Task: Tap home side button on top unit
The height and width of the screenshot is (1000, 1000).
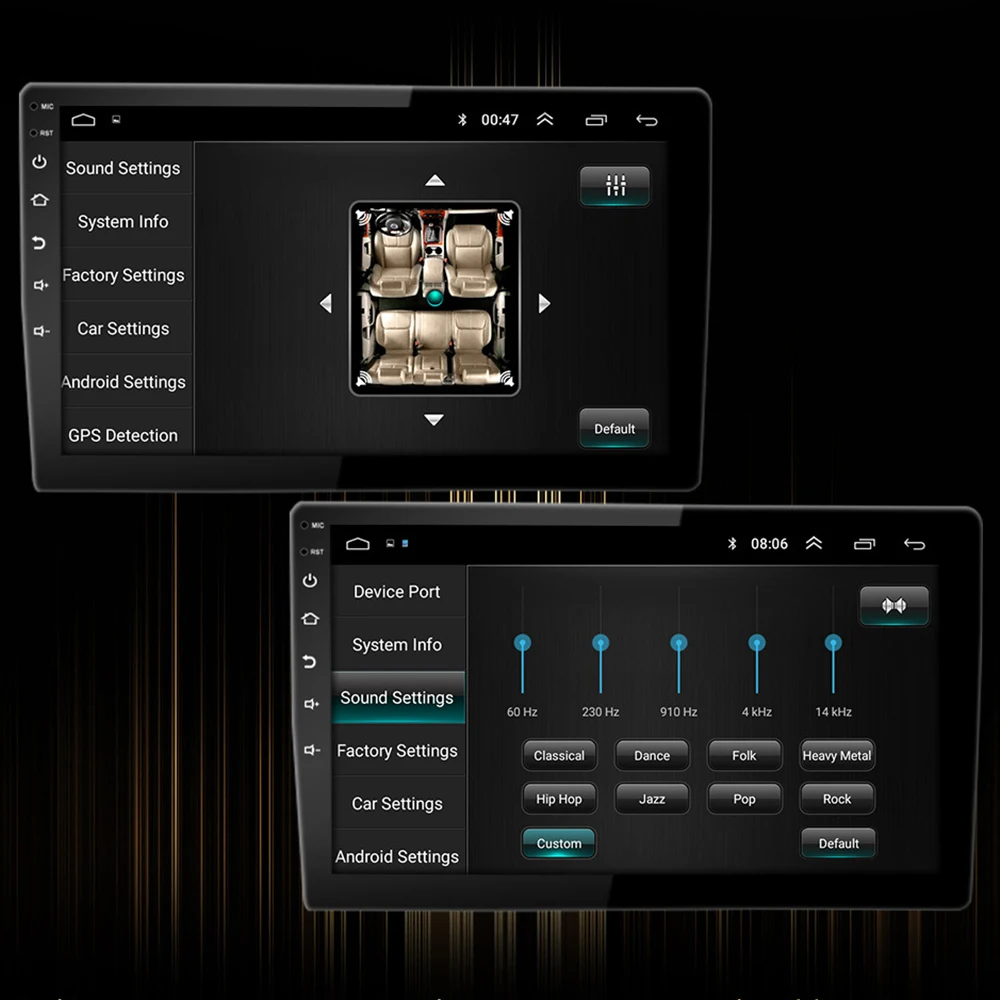Action: [x=40, y=200]
